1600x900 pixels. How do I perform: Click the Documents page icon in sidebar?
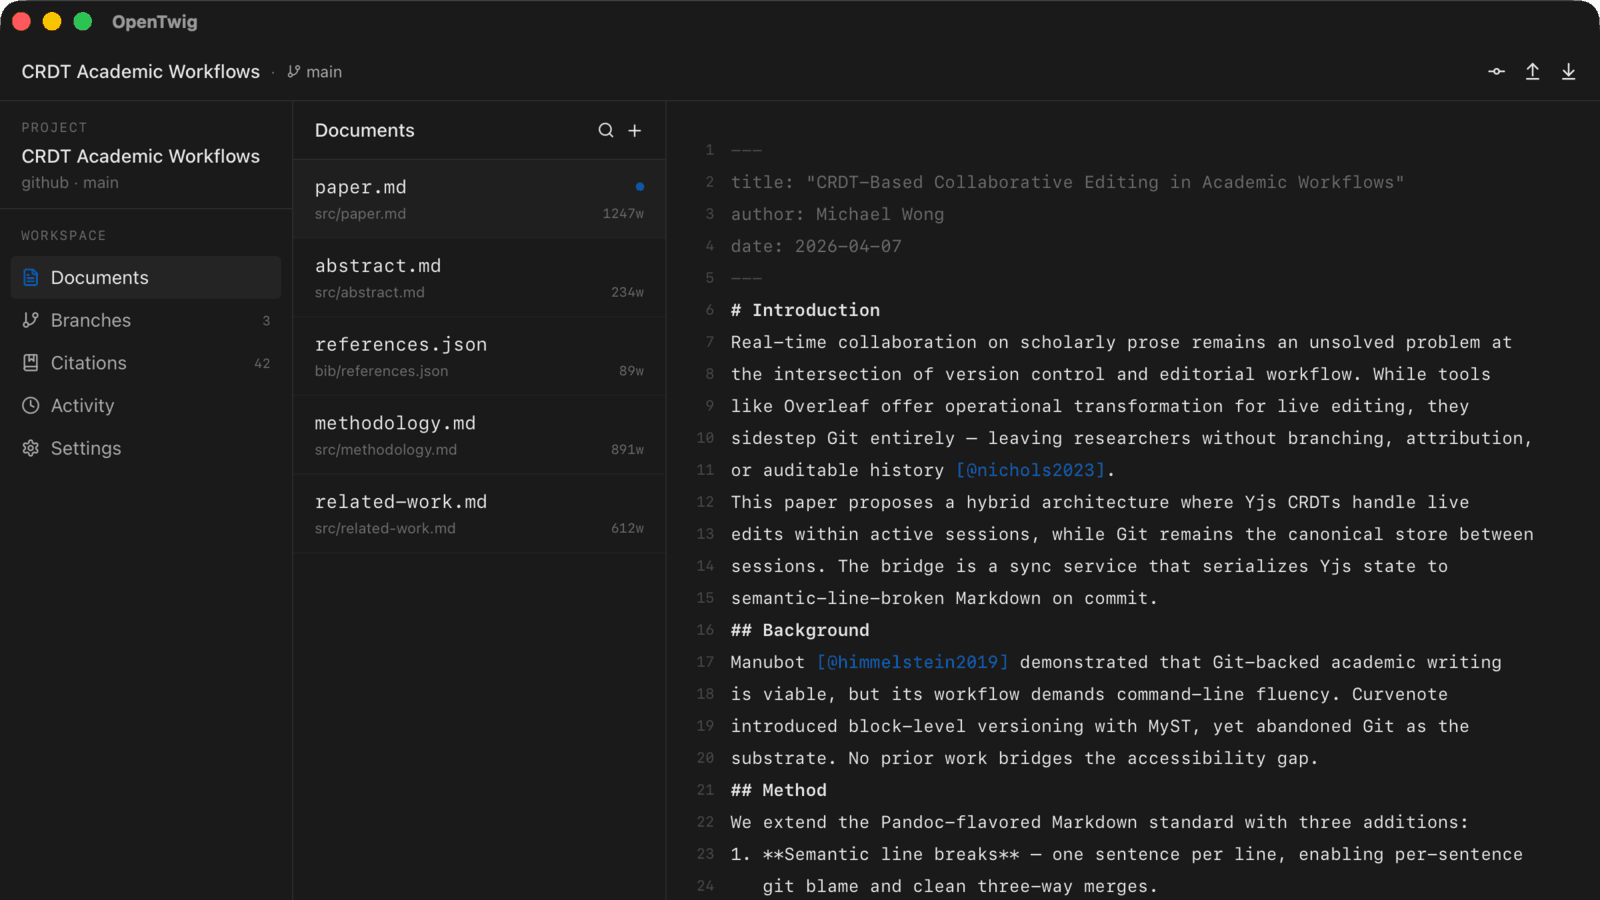pyautogui.click(x=31, y=278)
